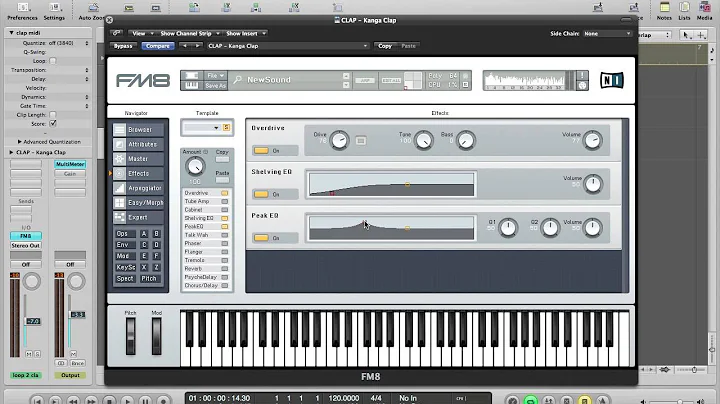Click the Preferences toolbar icon
The image size is (720, 404).
point(22,7)
